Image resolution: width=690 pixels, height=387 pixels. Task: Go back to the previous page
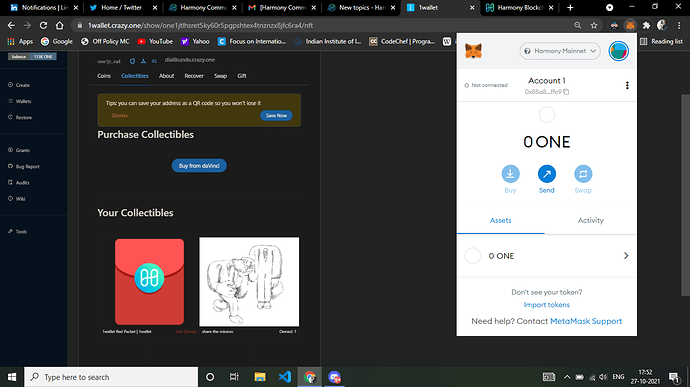[x=11, y=26]
